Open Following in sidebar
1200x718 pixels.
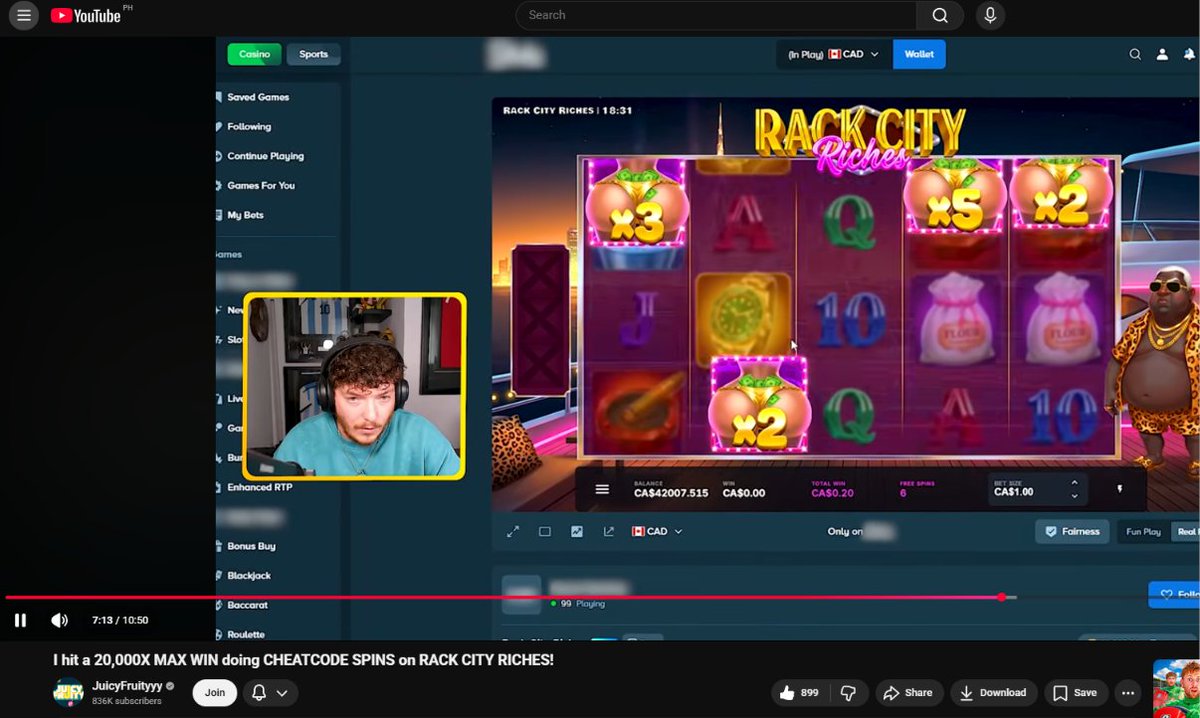249,126
